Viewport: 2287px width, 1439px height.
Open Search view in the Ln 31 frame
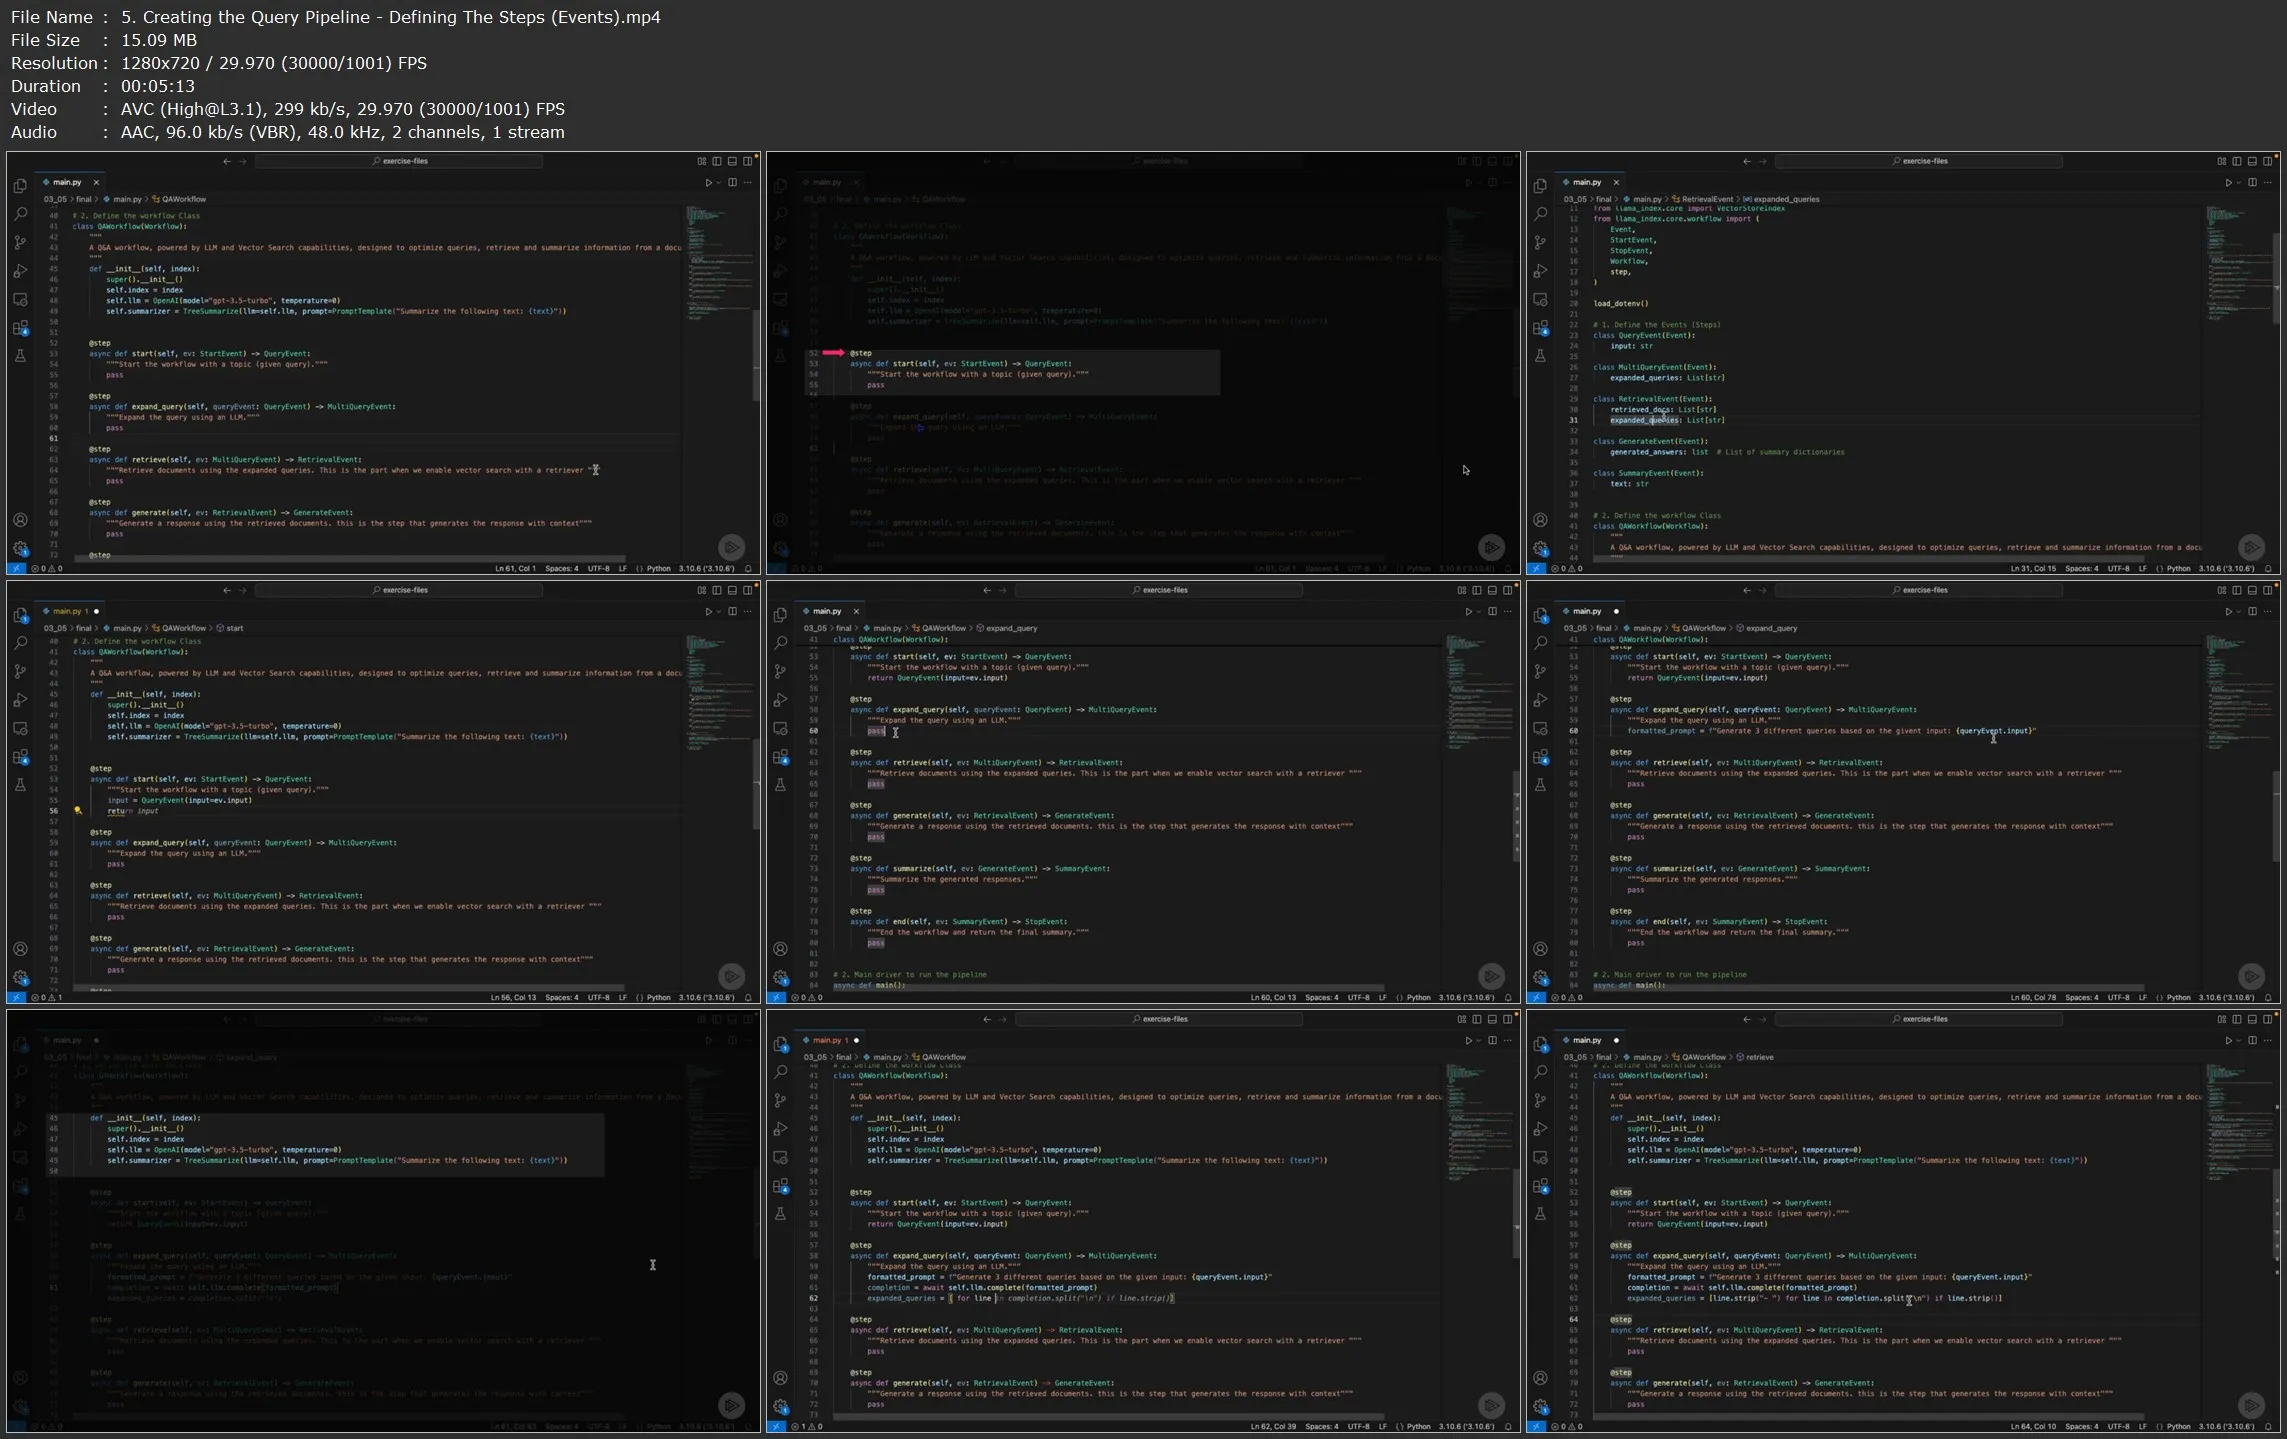pyautogui.click(x=1540, y=214)
